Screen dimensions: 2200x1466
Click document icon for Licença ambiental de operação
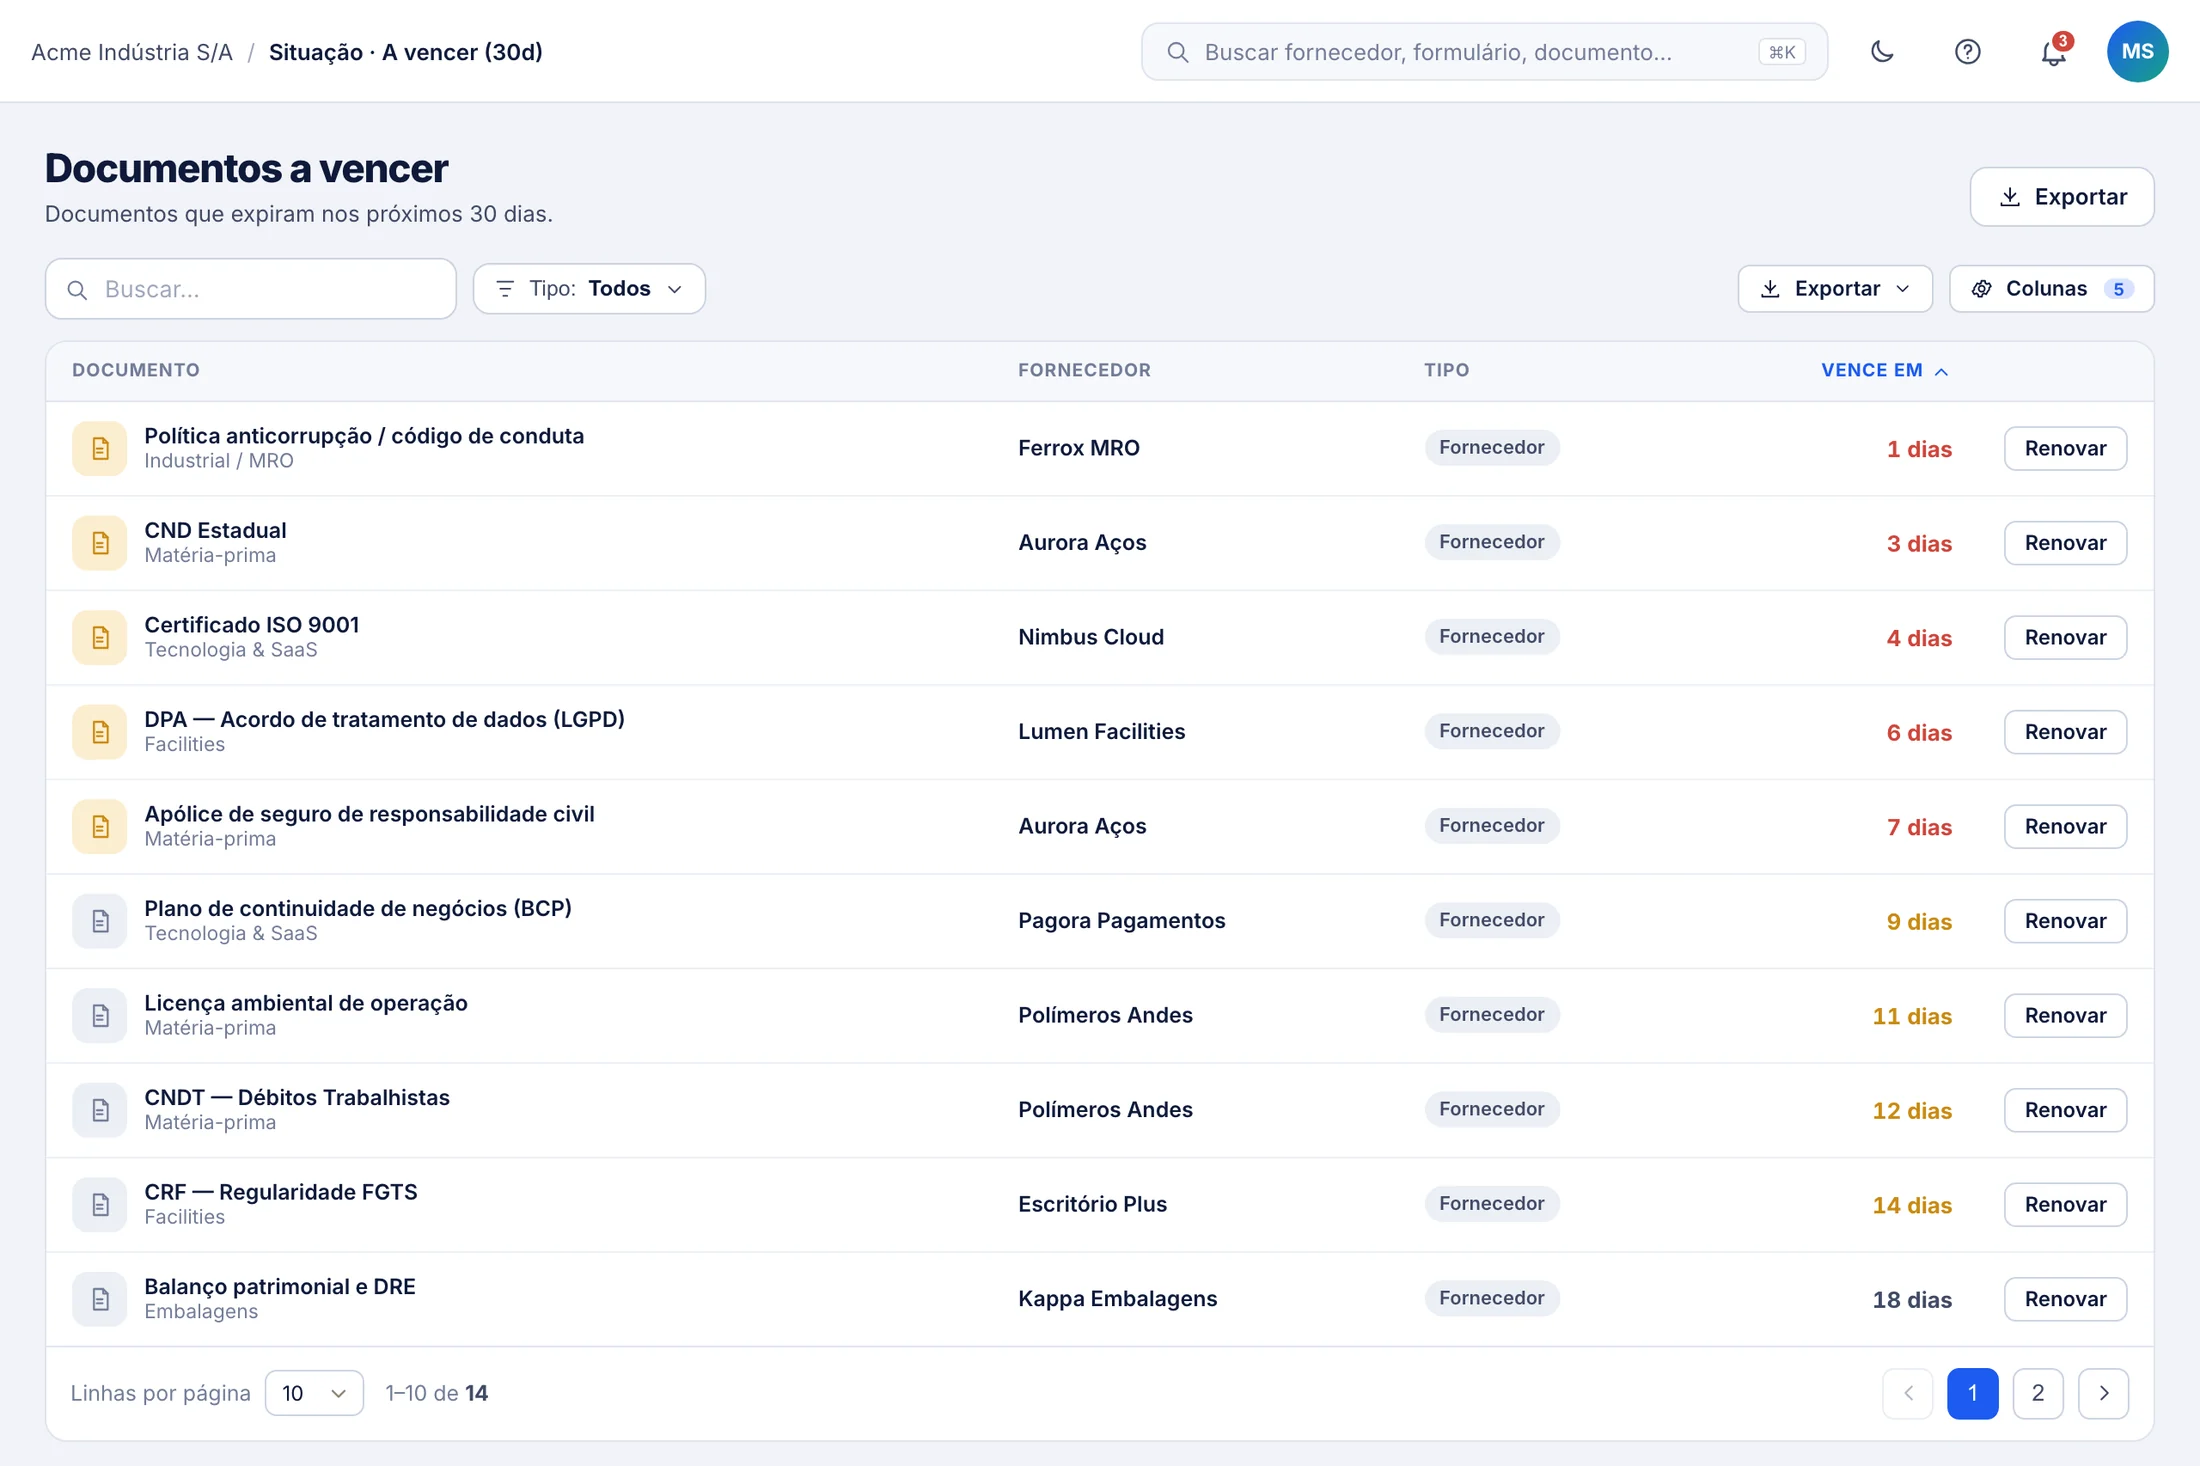tap(99, 1015)
